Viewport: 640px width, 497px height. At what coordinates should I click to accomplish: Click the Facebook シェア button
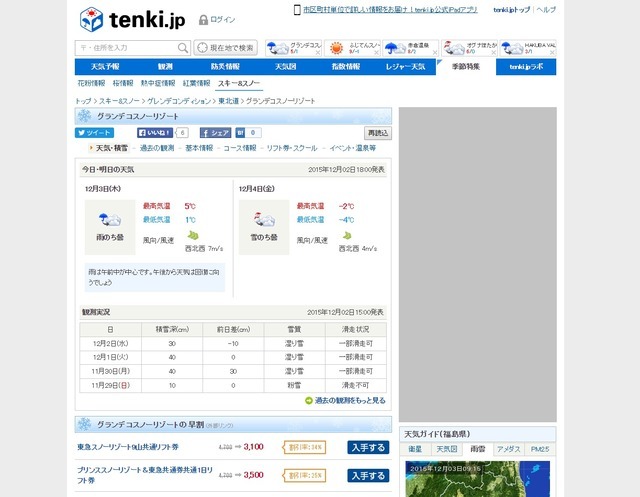[216, 133]
